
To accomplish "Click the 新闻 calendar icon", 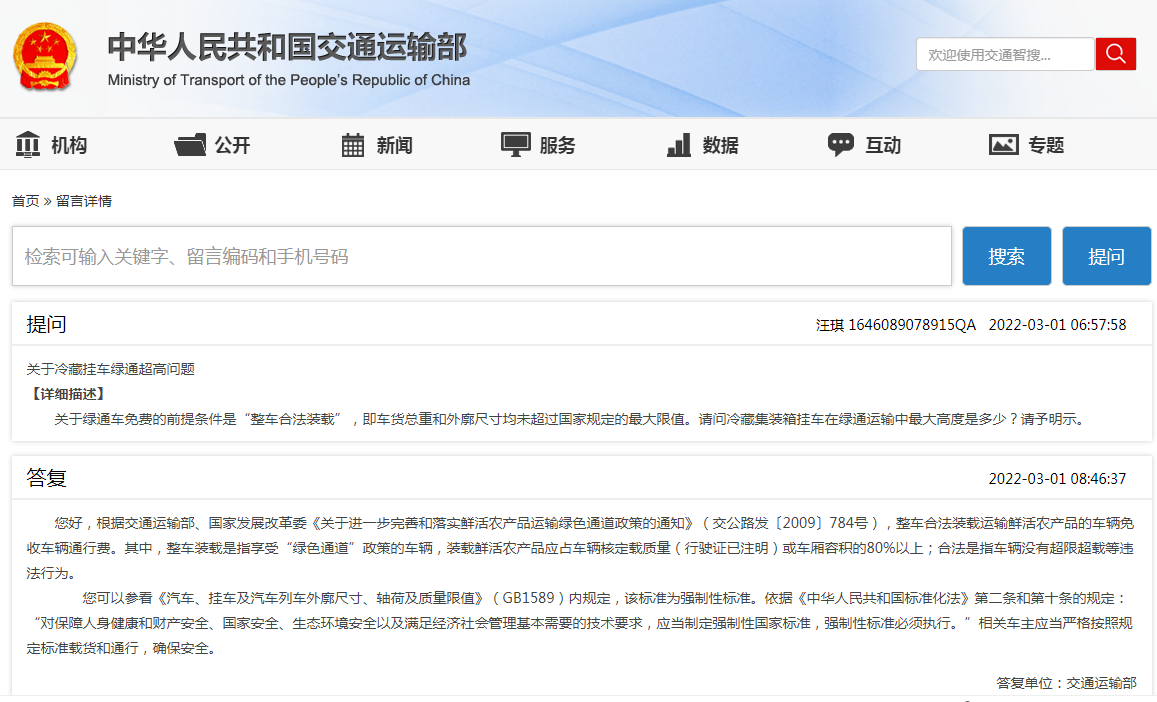I will coord(353,145).
